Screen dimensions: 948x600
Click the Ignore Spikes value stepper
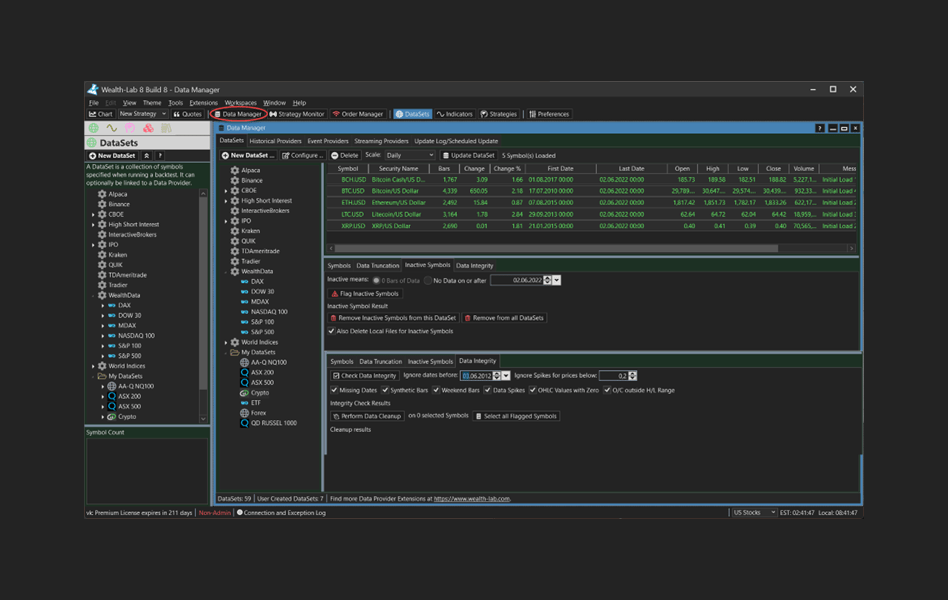tap(632, 376)
